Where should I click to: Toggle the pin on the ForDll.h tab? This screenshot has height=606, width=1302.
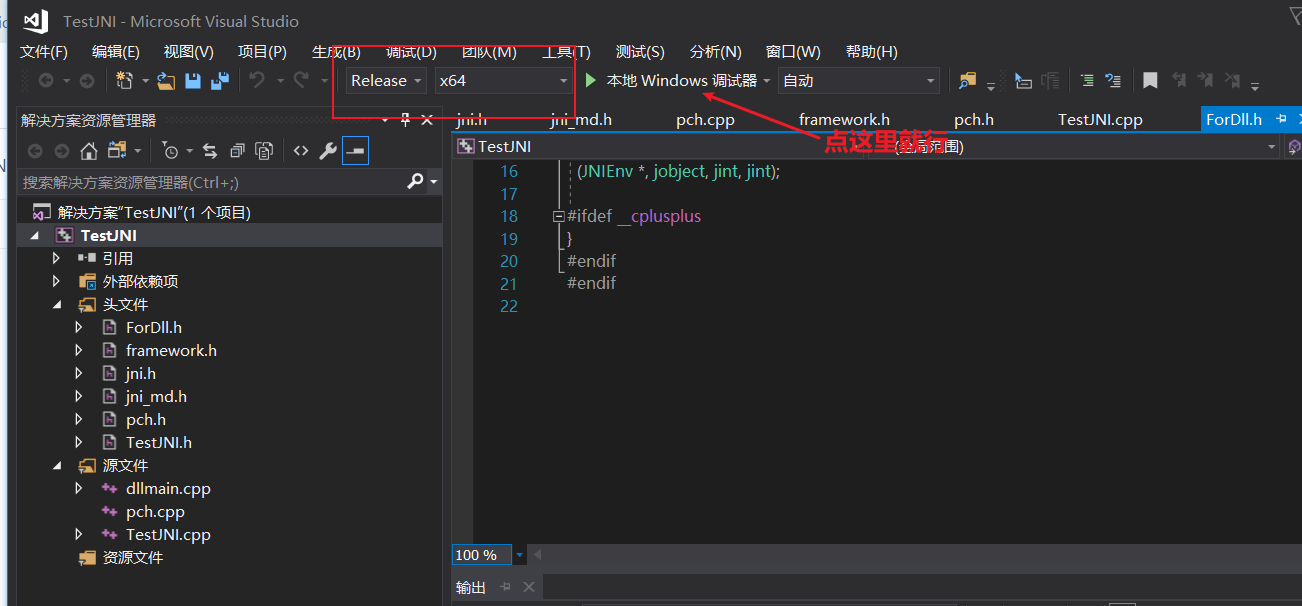[1281, 120]
